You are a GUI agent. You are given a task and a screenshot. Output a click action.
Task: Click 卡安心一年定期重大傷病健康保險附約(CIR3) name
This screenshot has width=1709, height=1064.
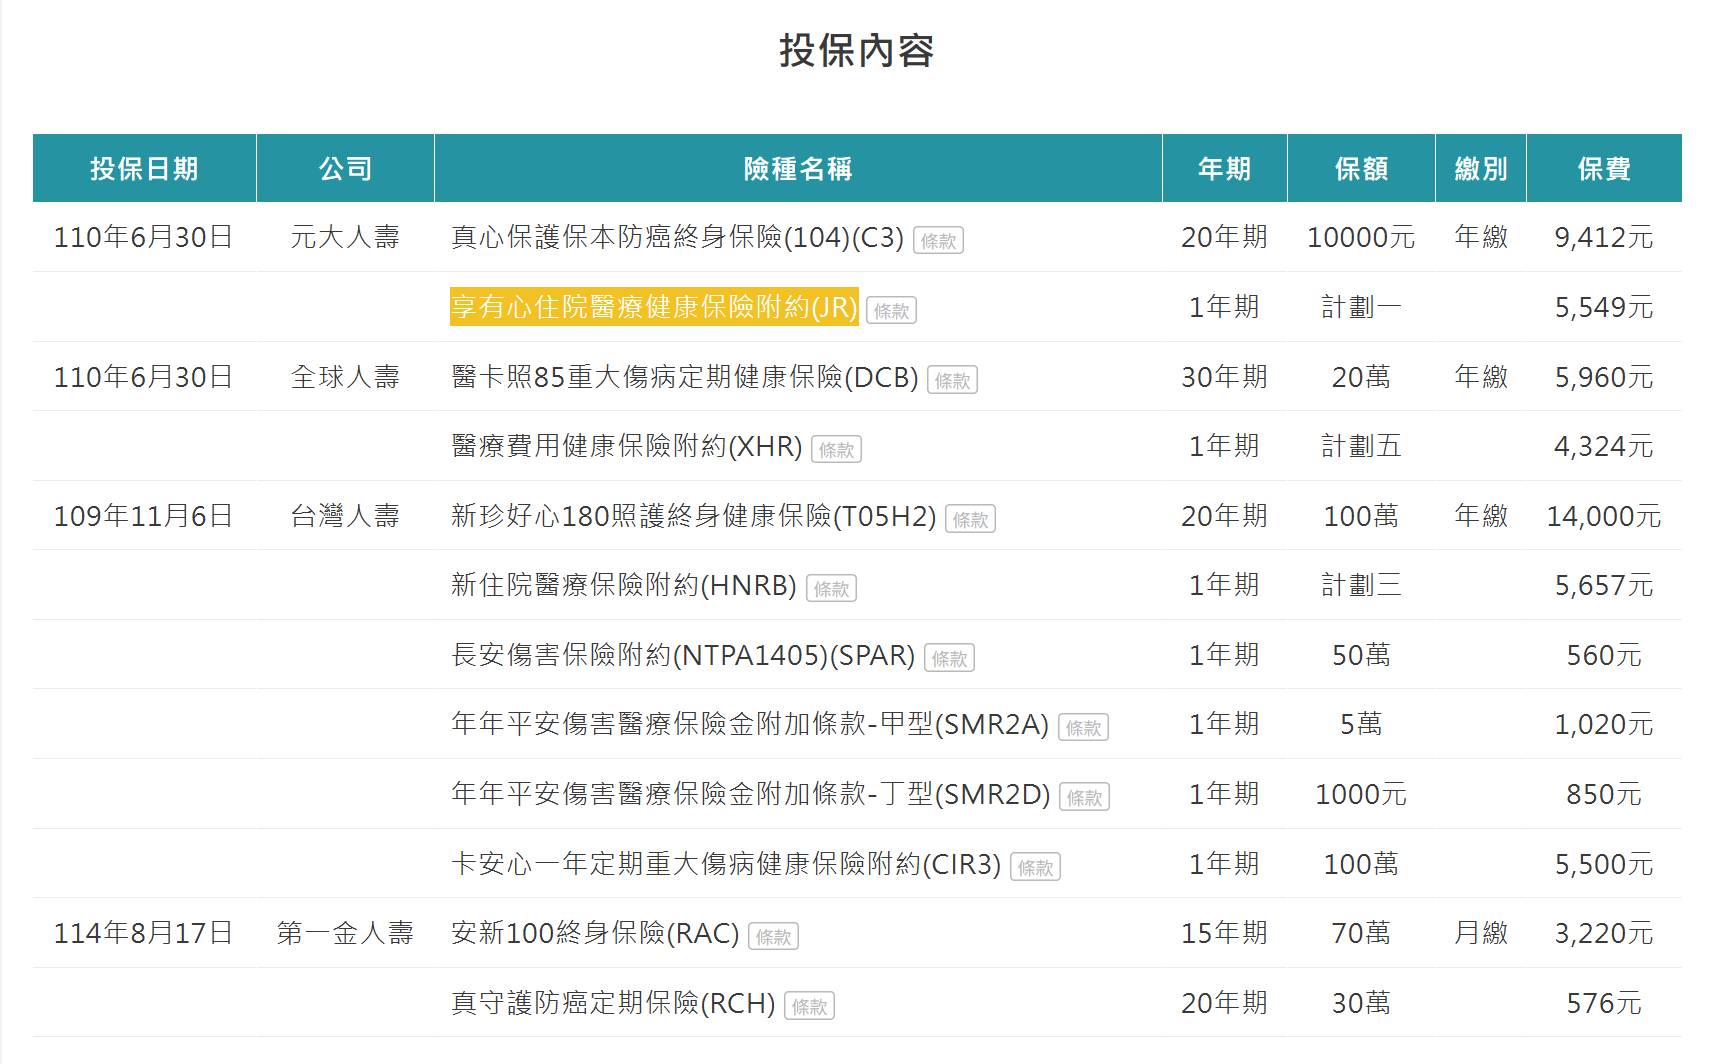pos(726,864)
